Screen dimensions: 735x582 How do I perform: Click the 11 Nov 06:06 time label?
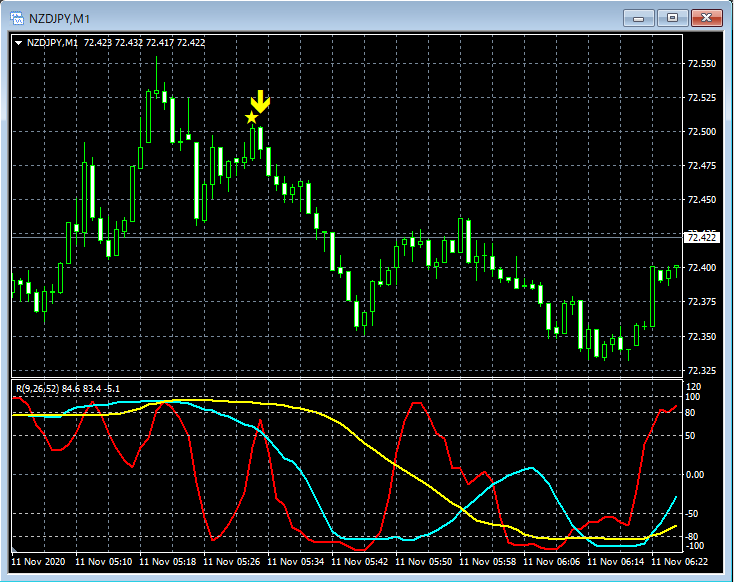[x=552, y=561]
